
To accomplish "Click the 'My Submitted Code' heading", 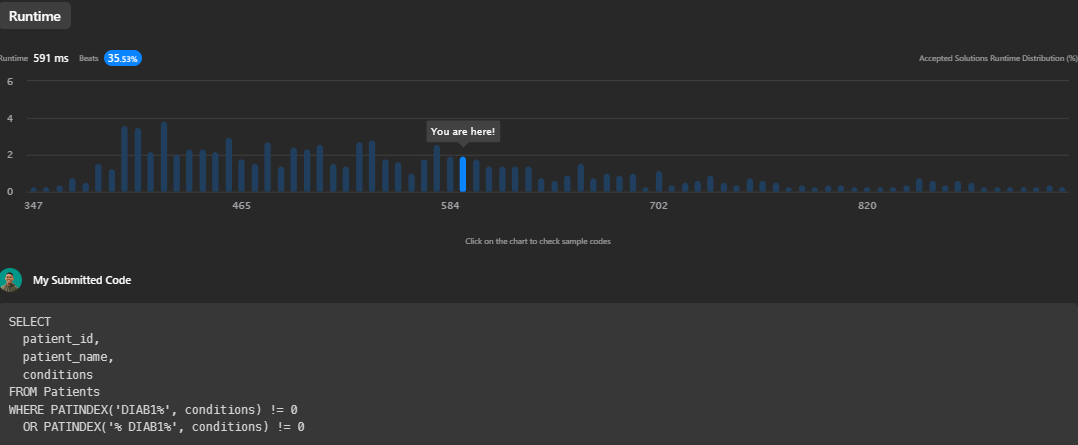I will [x=82, y=280].
